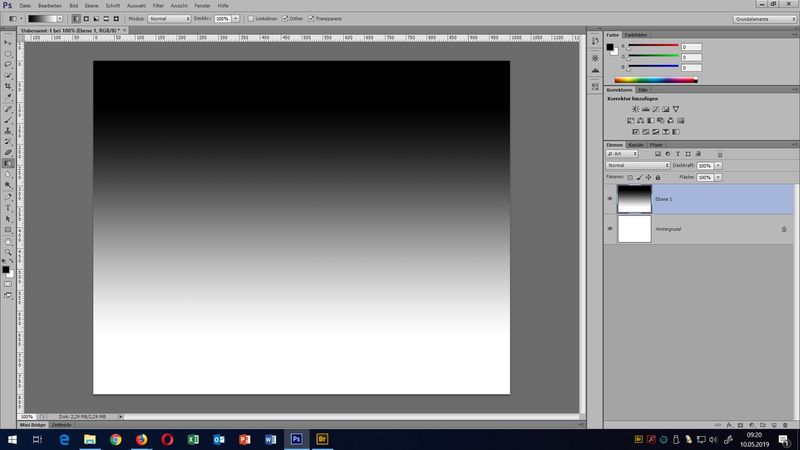800x450 pixels.
Task: Click the foreground color swatch in toolbox
Action: point(6,269)
